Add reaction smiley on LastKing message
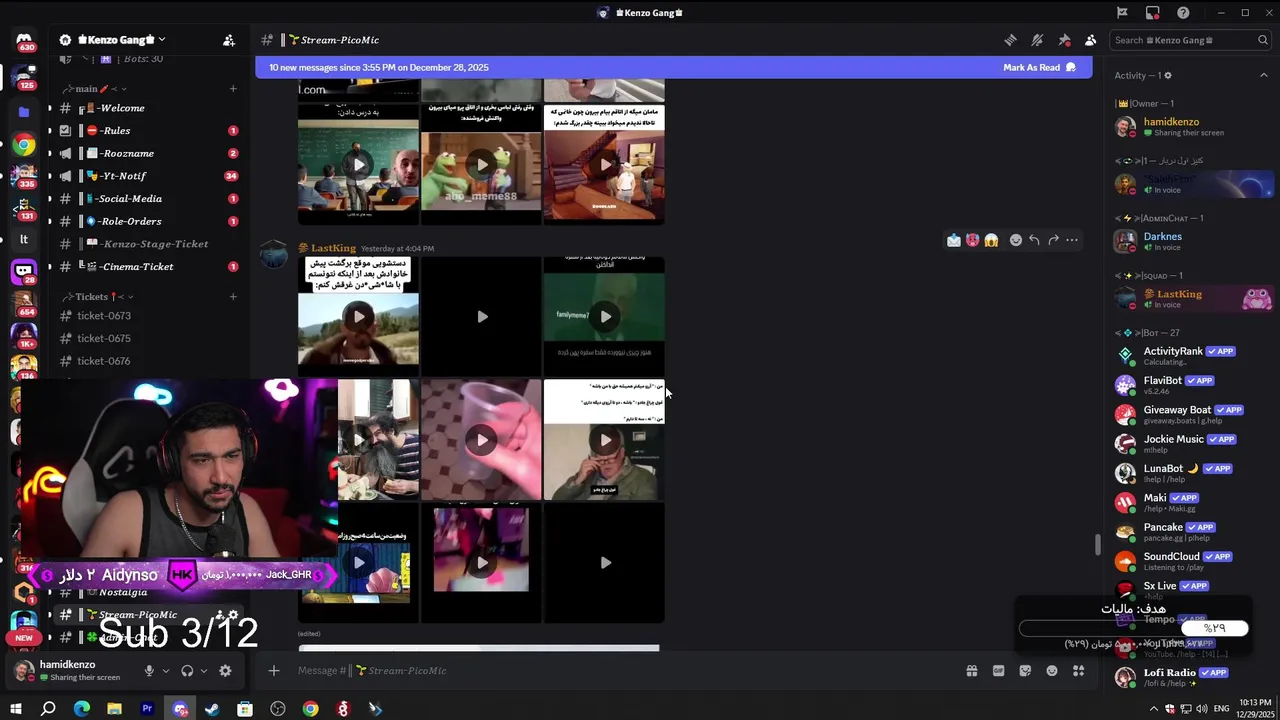Image resolution: width=1280 pixels, height=720 pixels. (x=1016, y=240)
